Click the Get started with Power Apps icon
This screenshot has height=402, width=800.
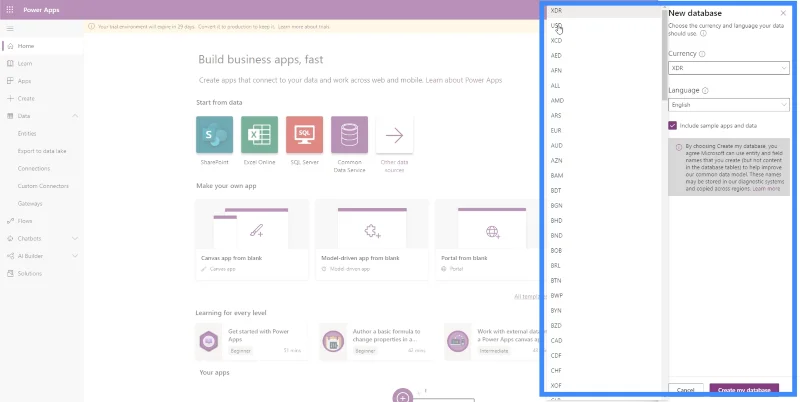click(209, 341)
